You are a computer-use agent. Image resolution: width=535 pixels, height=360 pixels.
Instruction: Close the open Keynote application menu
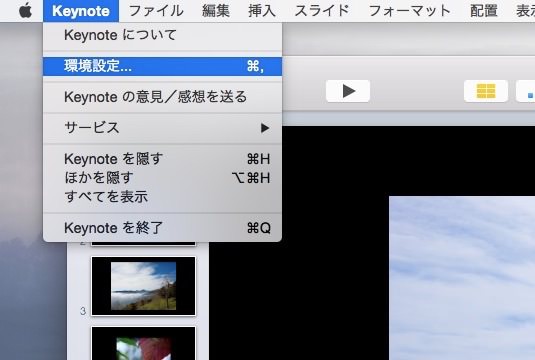point(81,11)
